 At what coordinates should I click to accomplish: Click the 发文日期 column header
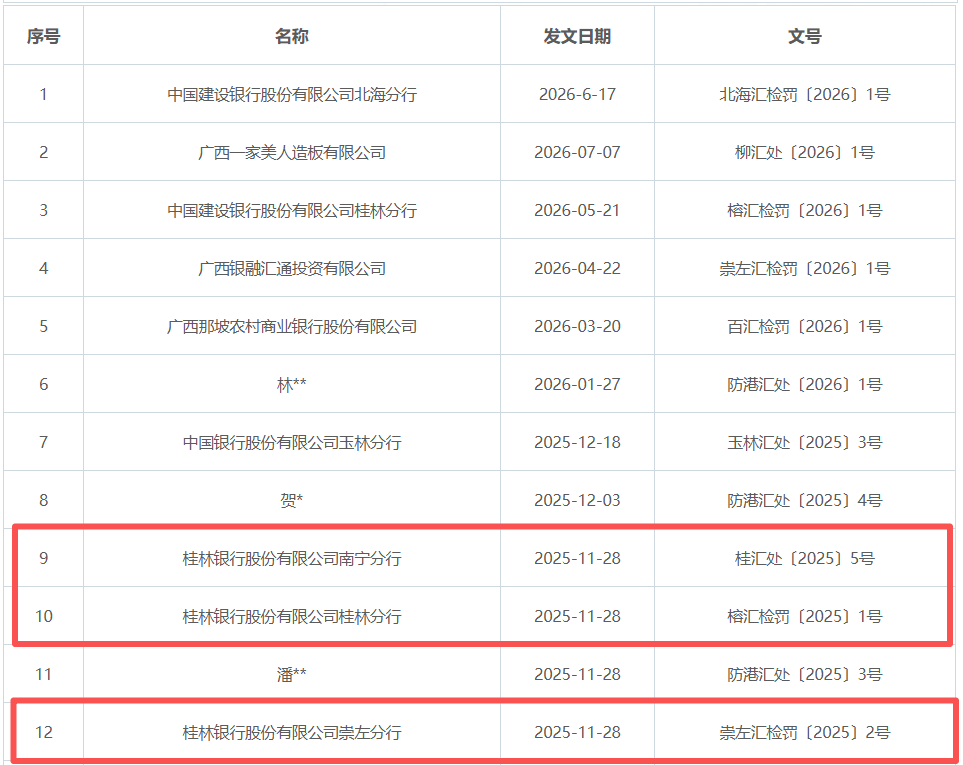(x=577, y=36)
